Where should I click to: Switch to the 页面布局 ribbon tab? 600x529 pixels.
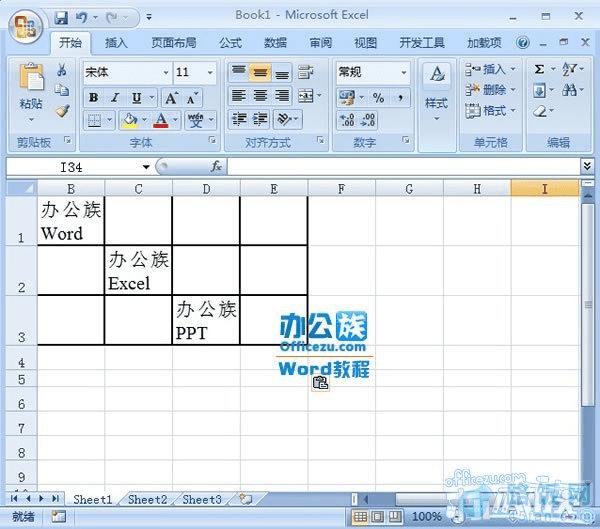[174, 42]
